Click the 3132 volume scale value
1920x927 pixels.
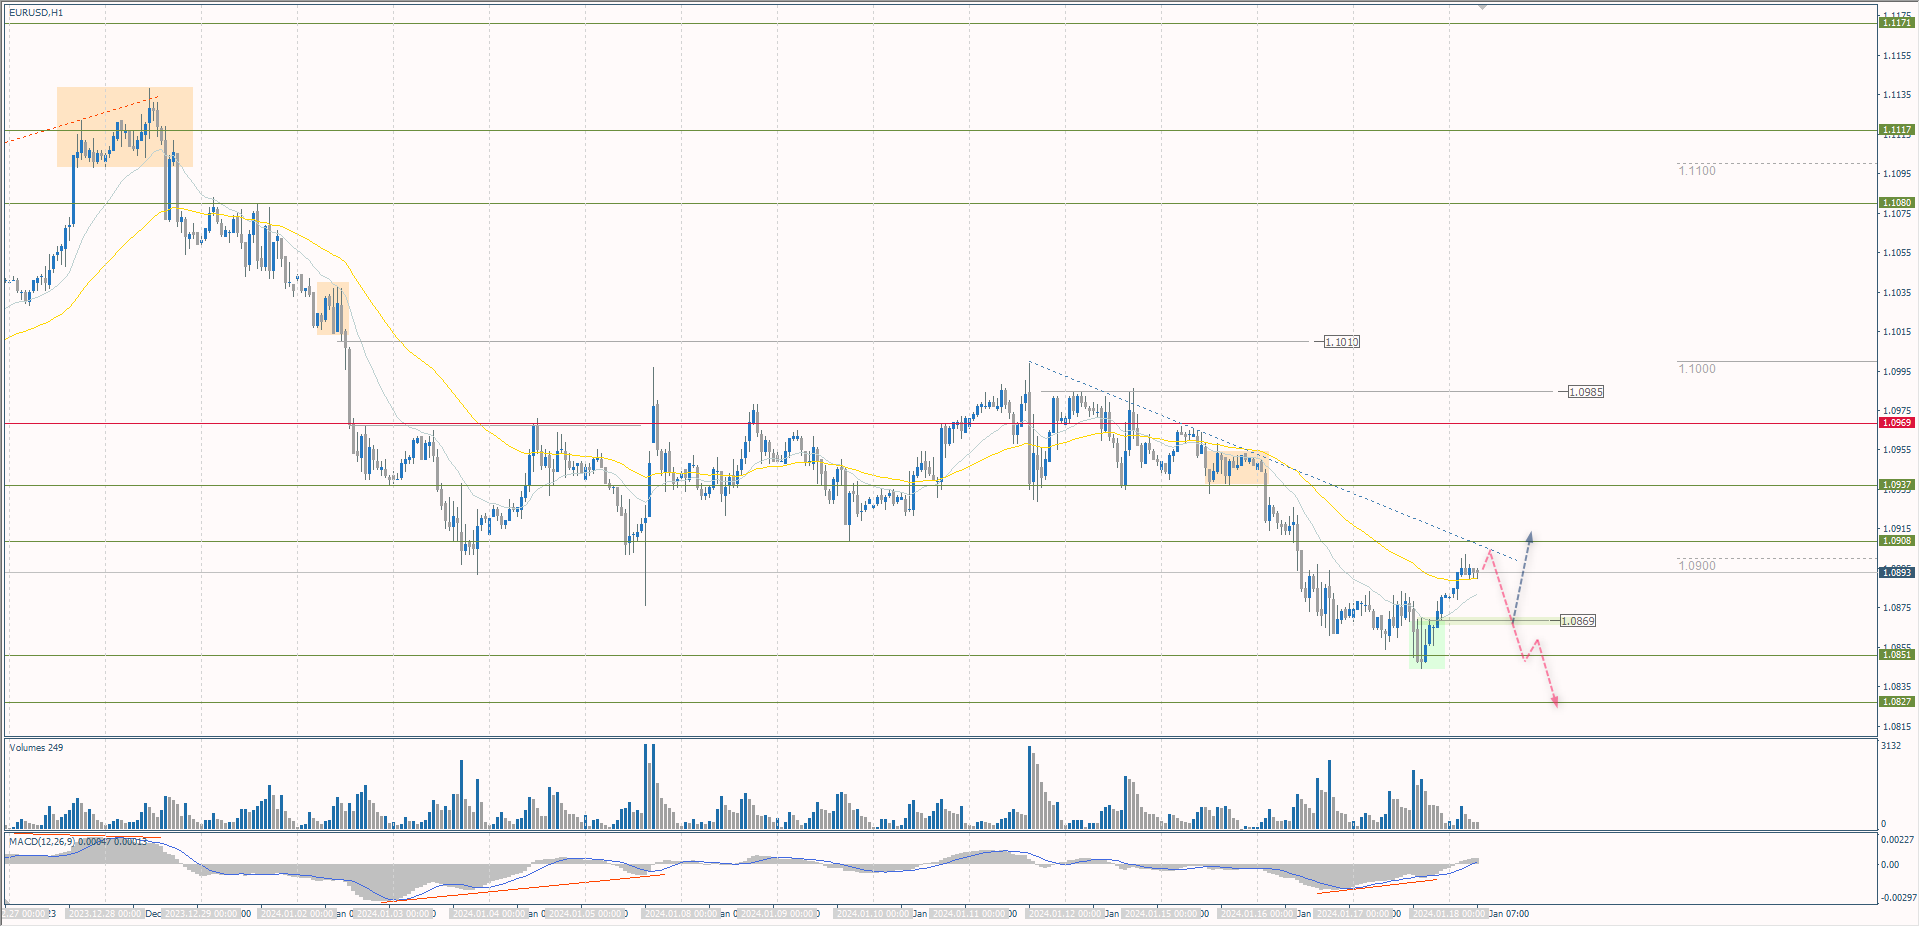click(x=1891, y=746)
